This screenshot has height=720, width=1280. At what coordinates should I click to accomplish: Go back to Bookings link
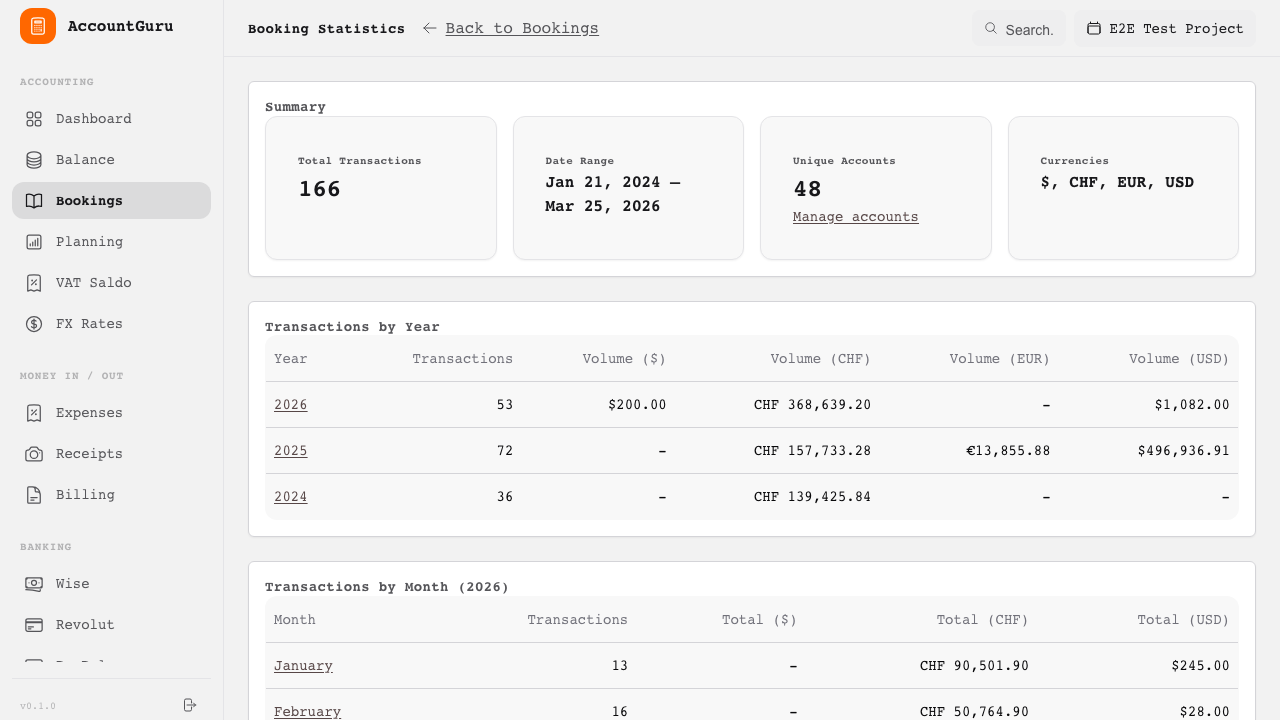(521, 28)
